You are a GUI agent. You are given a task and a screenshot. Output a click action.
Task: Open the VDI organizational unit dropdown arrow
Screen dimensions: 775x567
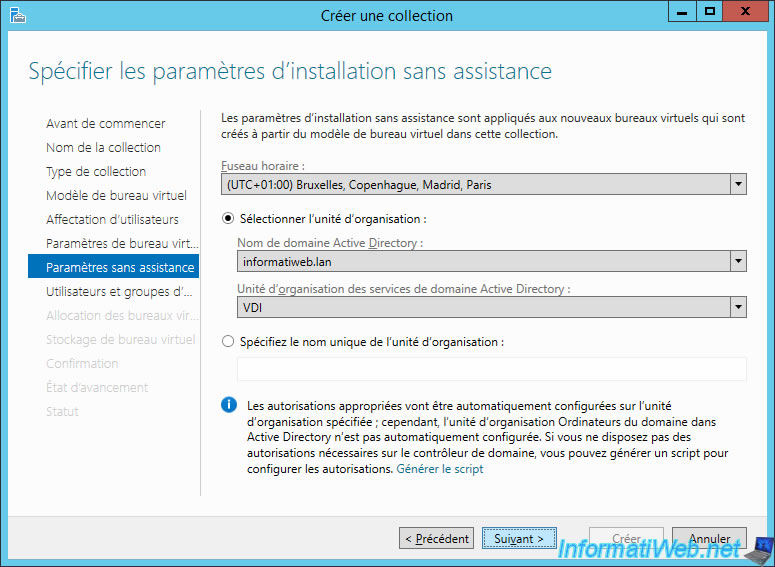point(738,307)
